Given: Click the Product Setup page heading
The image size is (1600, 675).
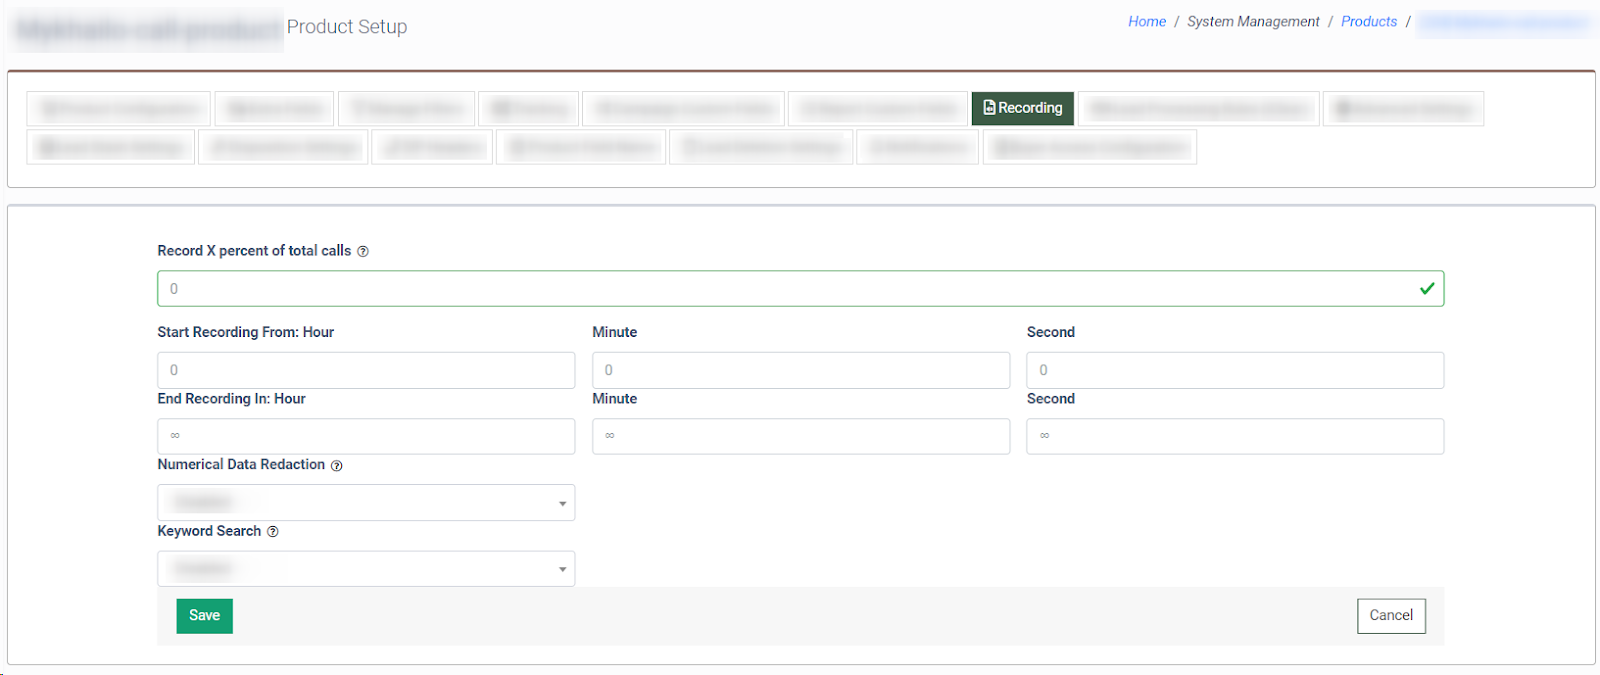Looking at the screenshot, I should click(x=347, y=27).
